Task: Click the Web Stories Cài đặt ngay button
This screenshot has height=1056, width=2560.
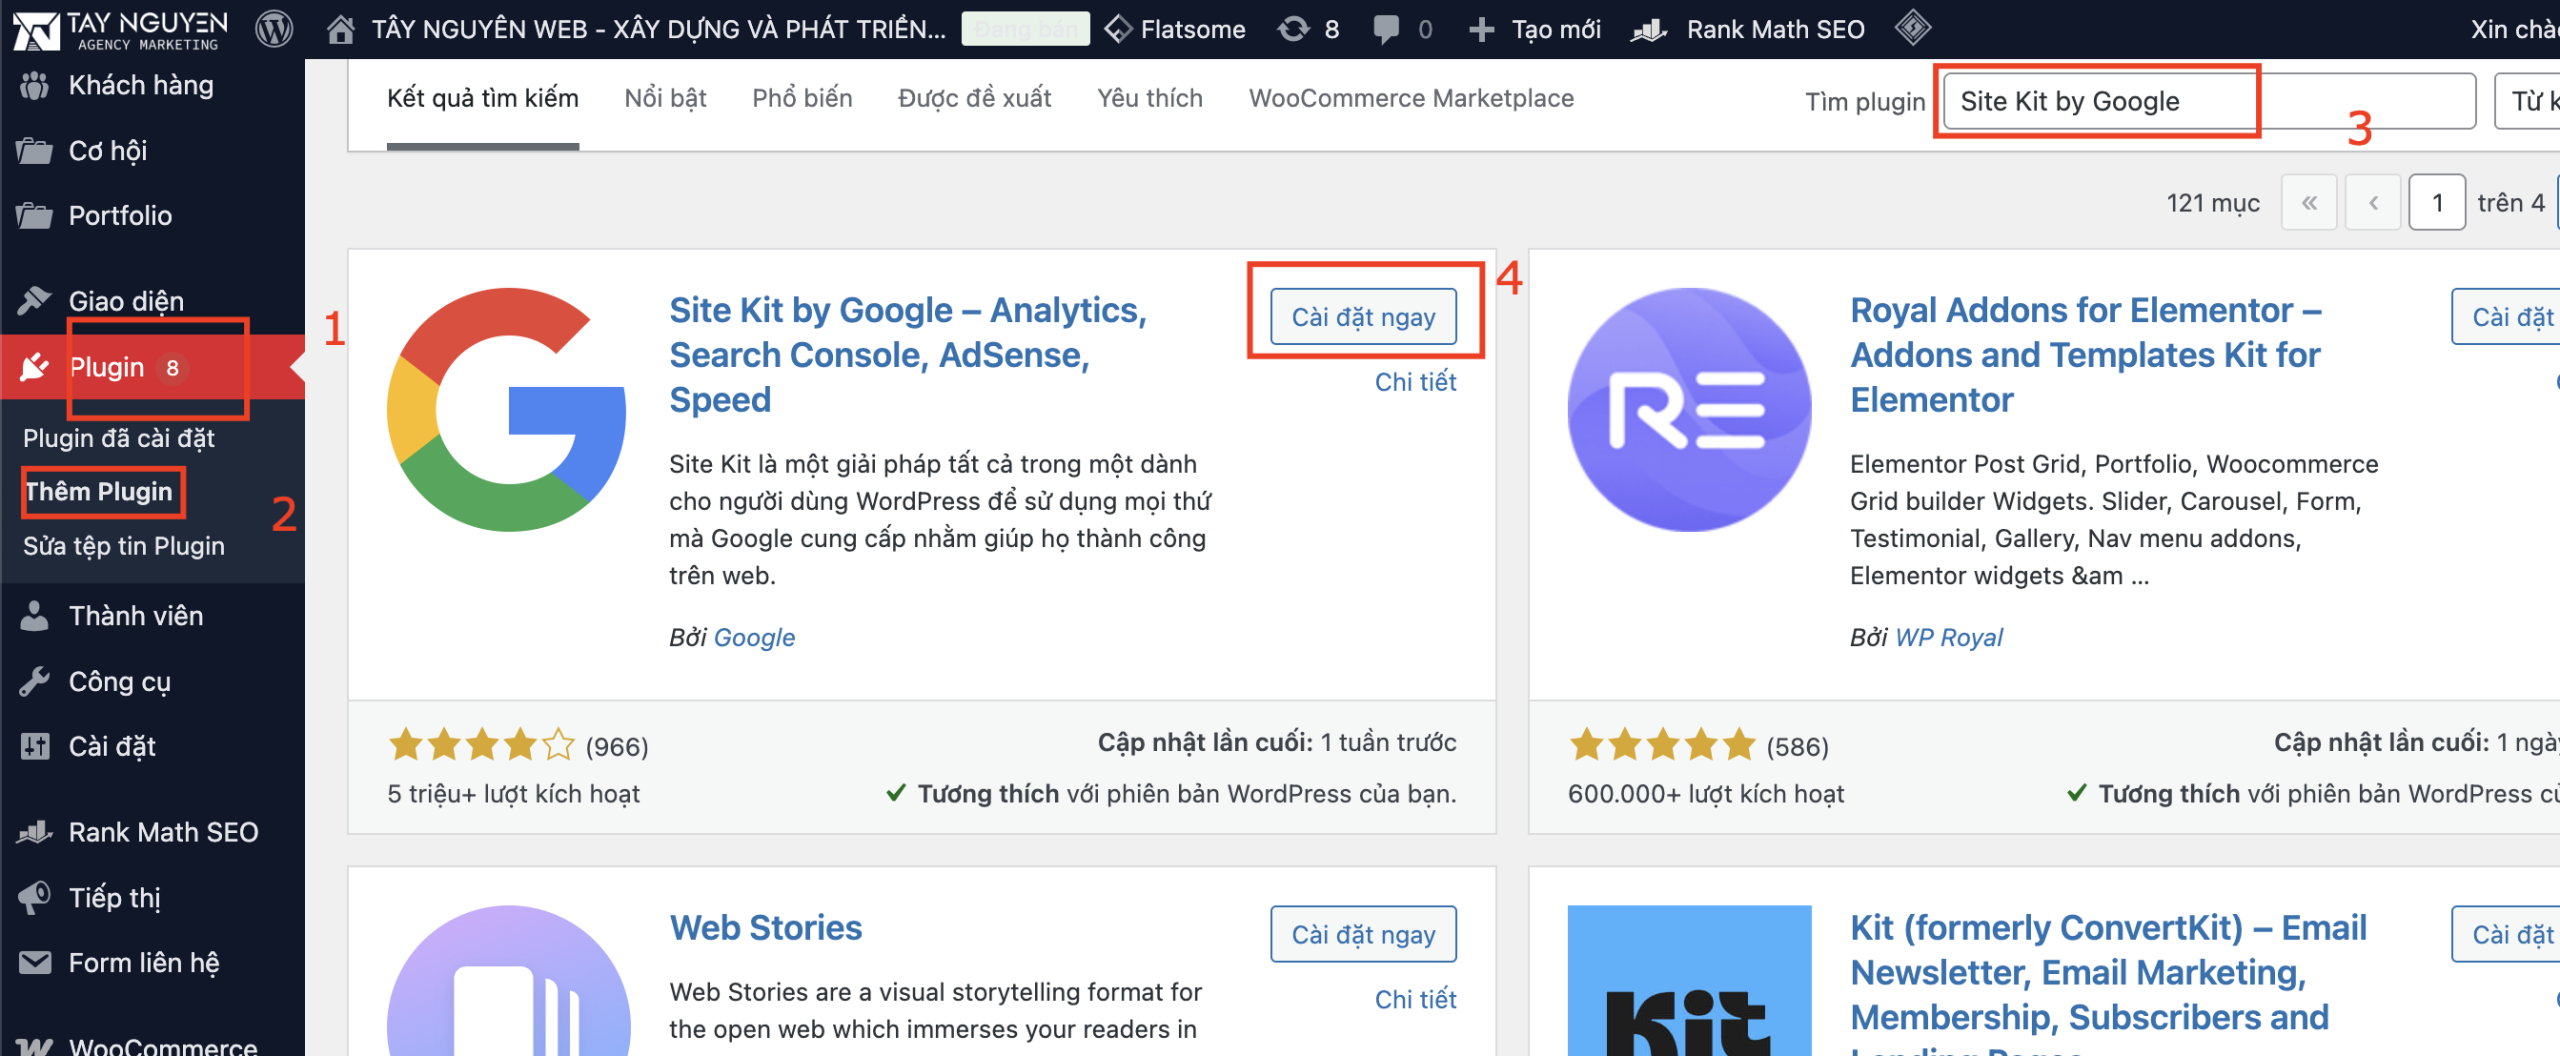Action: 1363,934
